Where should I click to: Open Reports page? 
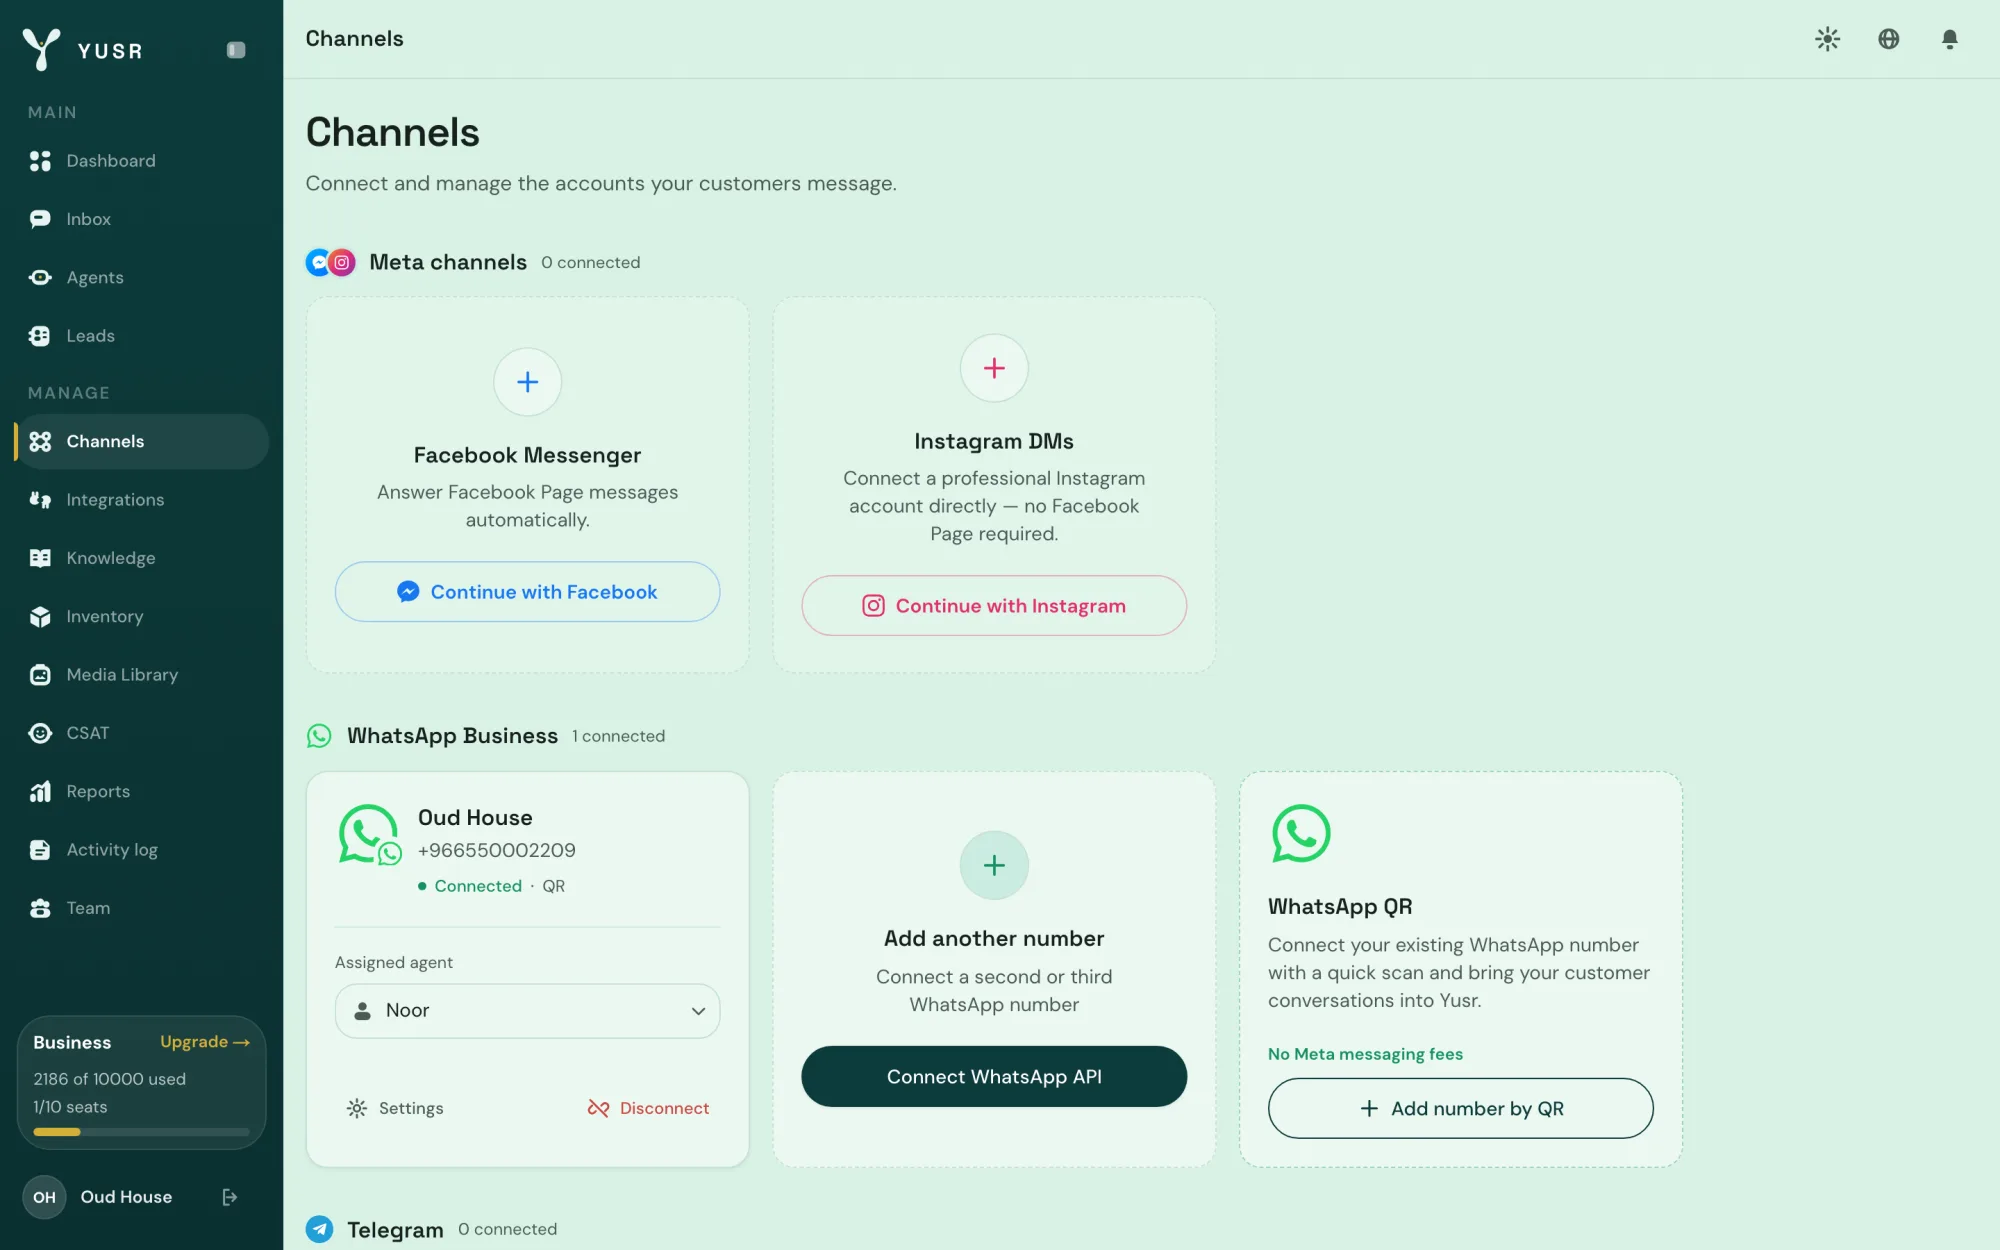(x=141, y=791)
